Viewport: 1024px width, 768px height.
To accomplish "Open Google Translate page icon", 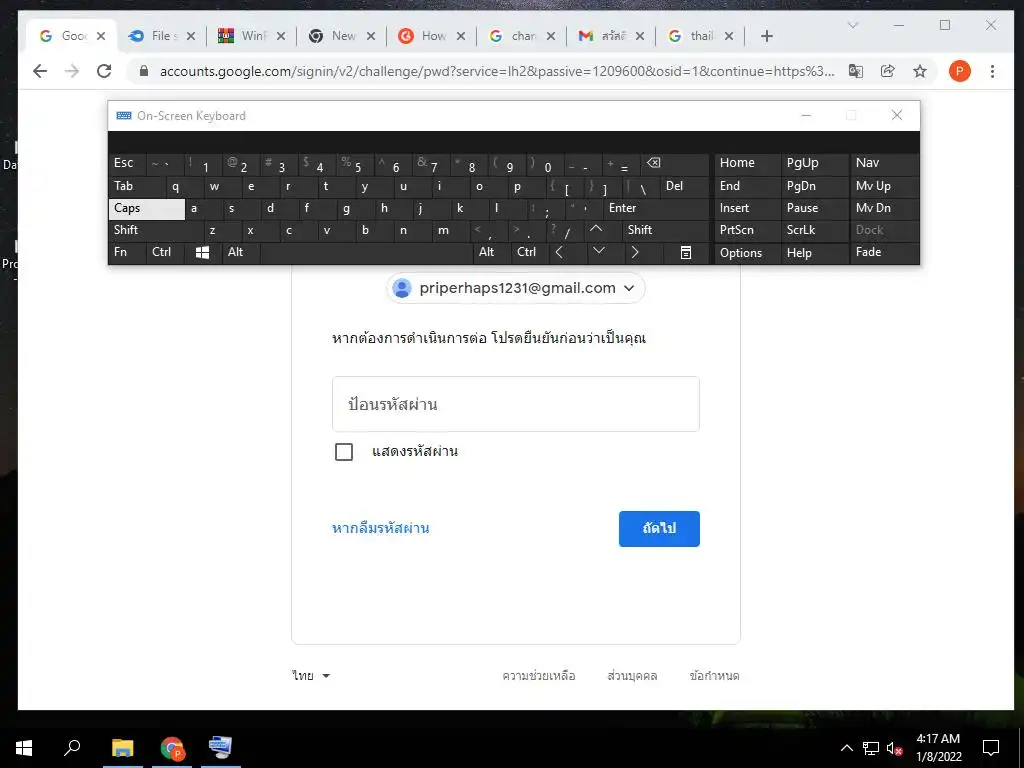I will (x=856, y=71).
